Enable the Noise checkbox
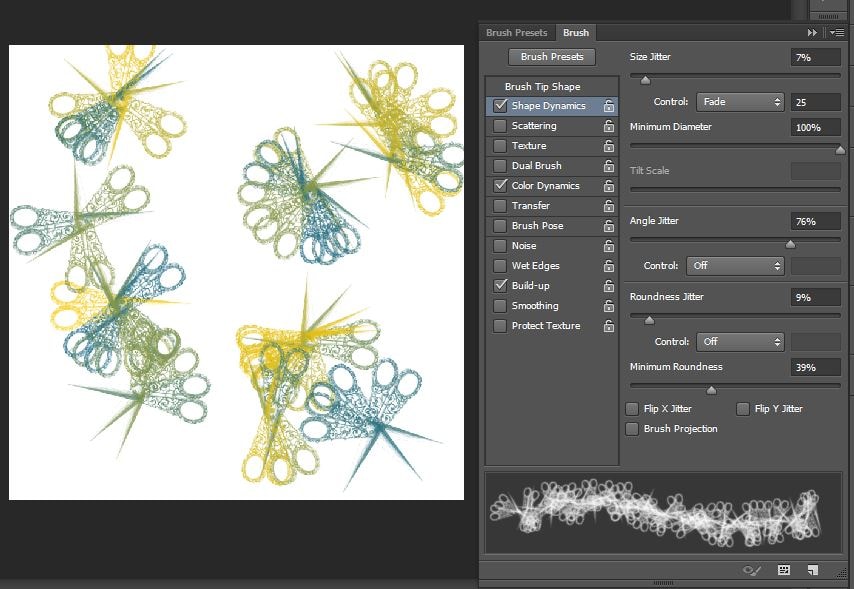The height and width of the screenshot is (589, 854). pyautogui.click(x=500, y=246)
